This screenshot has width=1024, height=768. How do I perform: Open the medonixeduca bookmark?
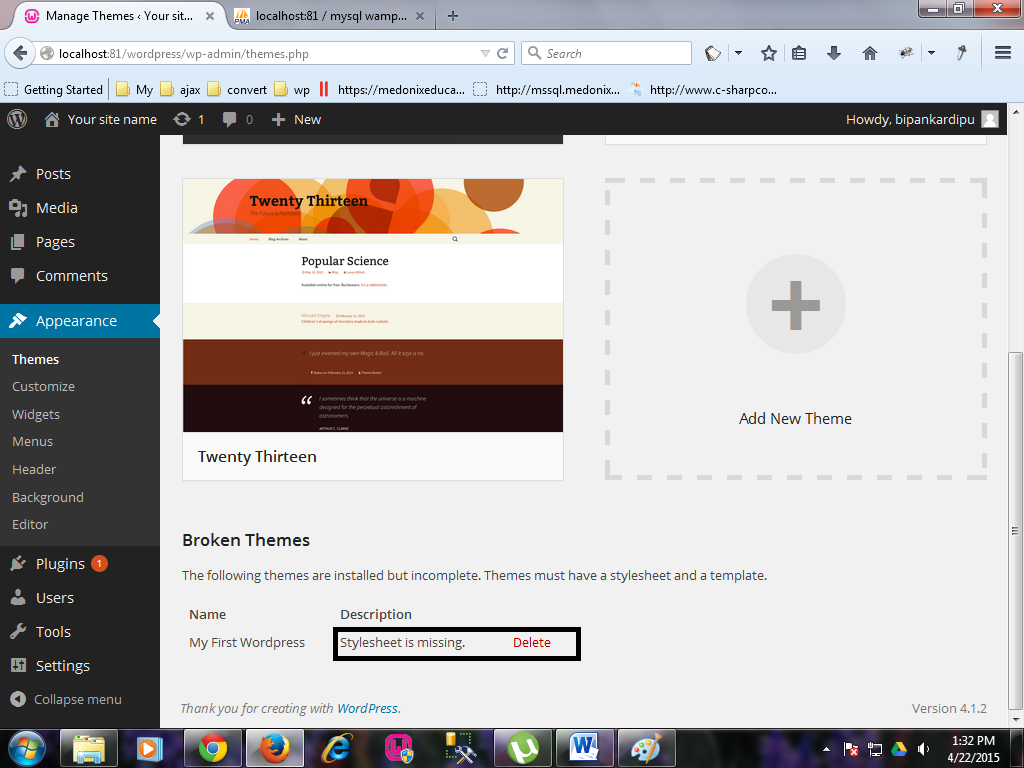coord(391,89)
